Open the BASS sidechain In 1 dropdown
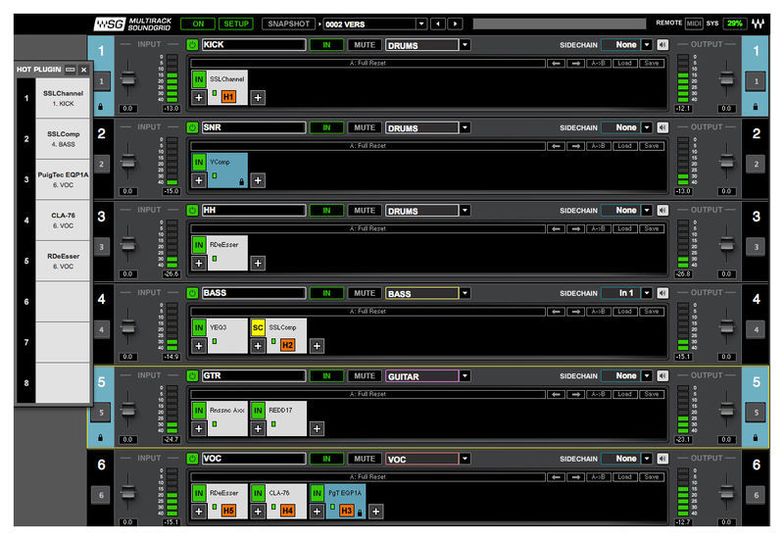The width and height of the screenshot is (784, 540). click(x=646, y=293)
